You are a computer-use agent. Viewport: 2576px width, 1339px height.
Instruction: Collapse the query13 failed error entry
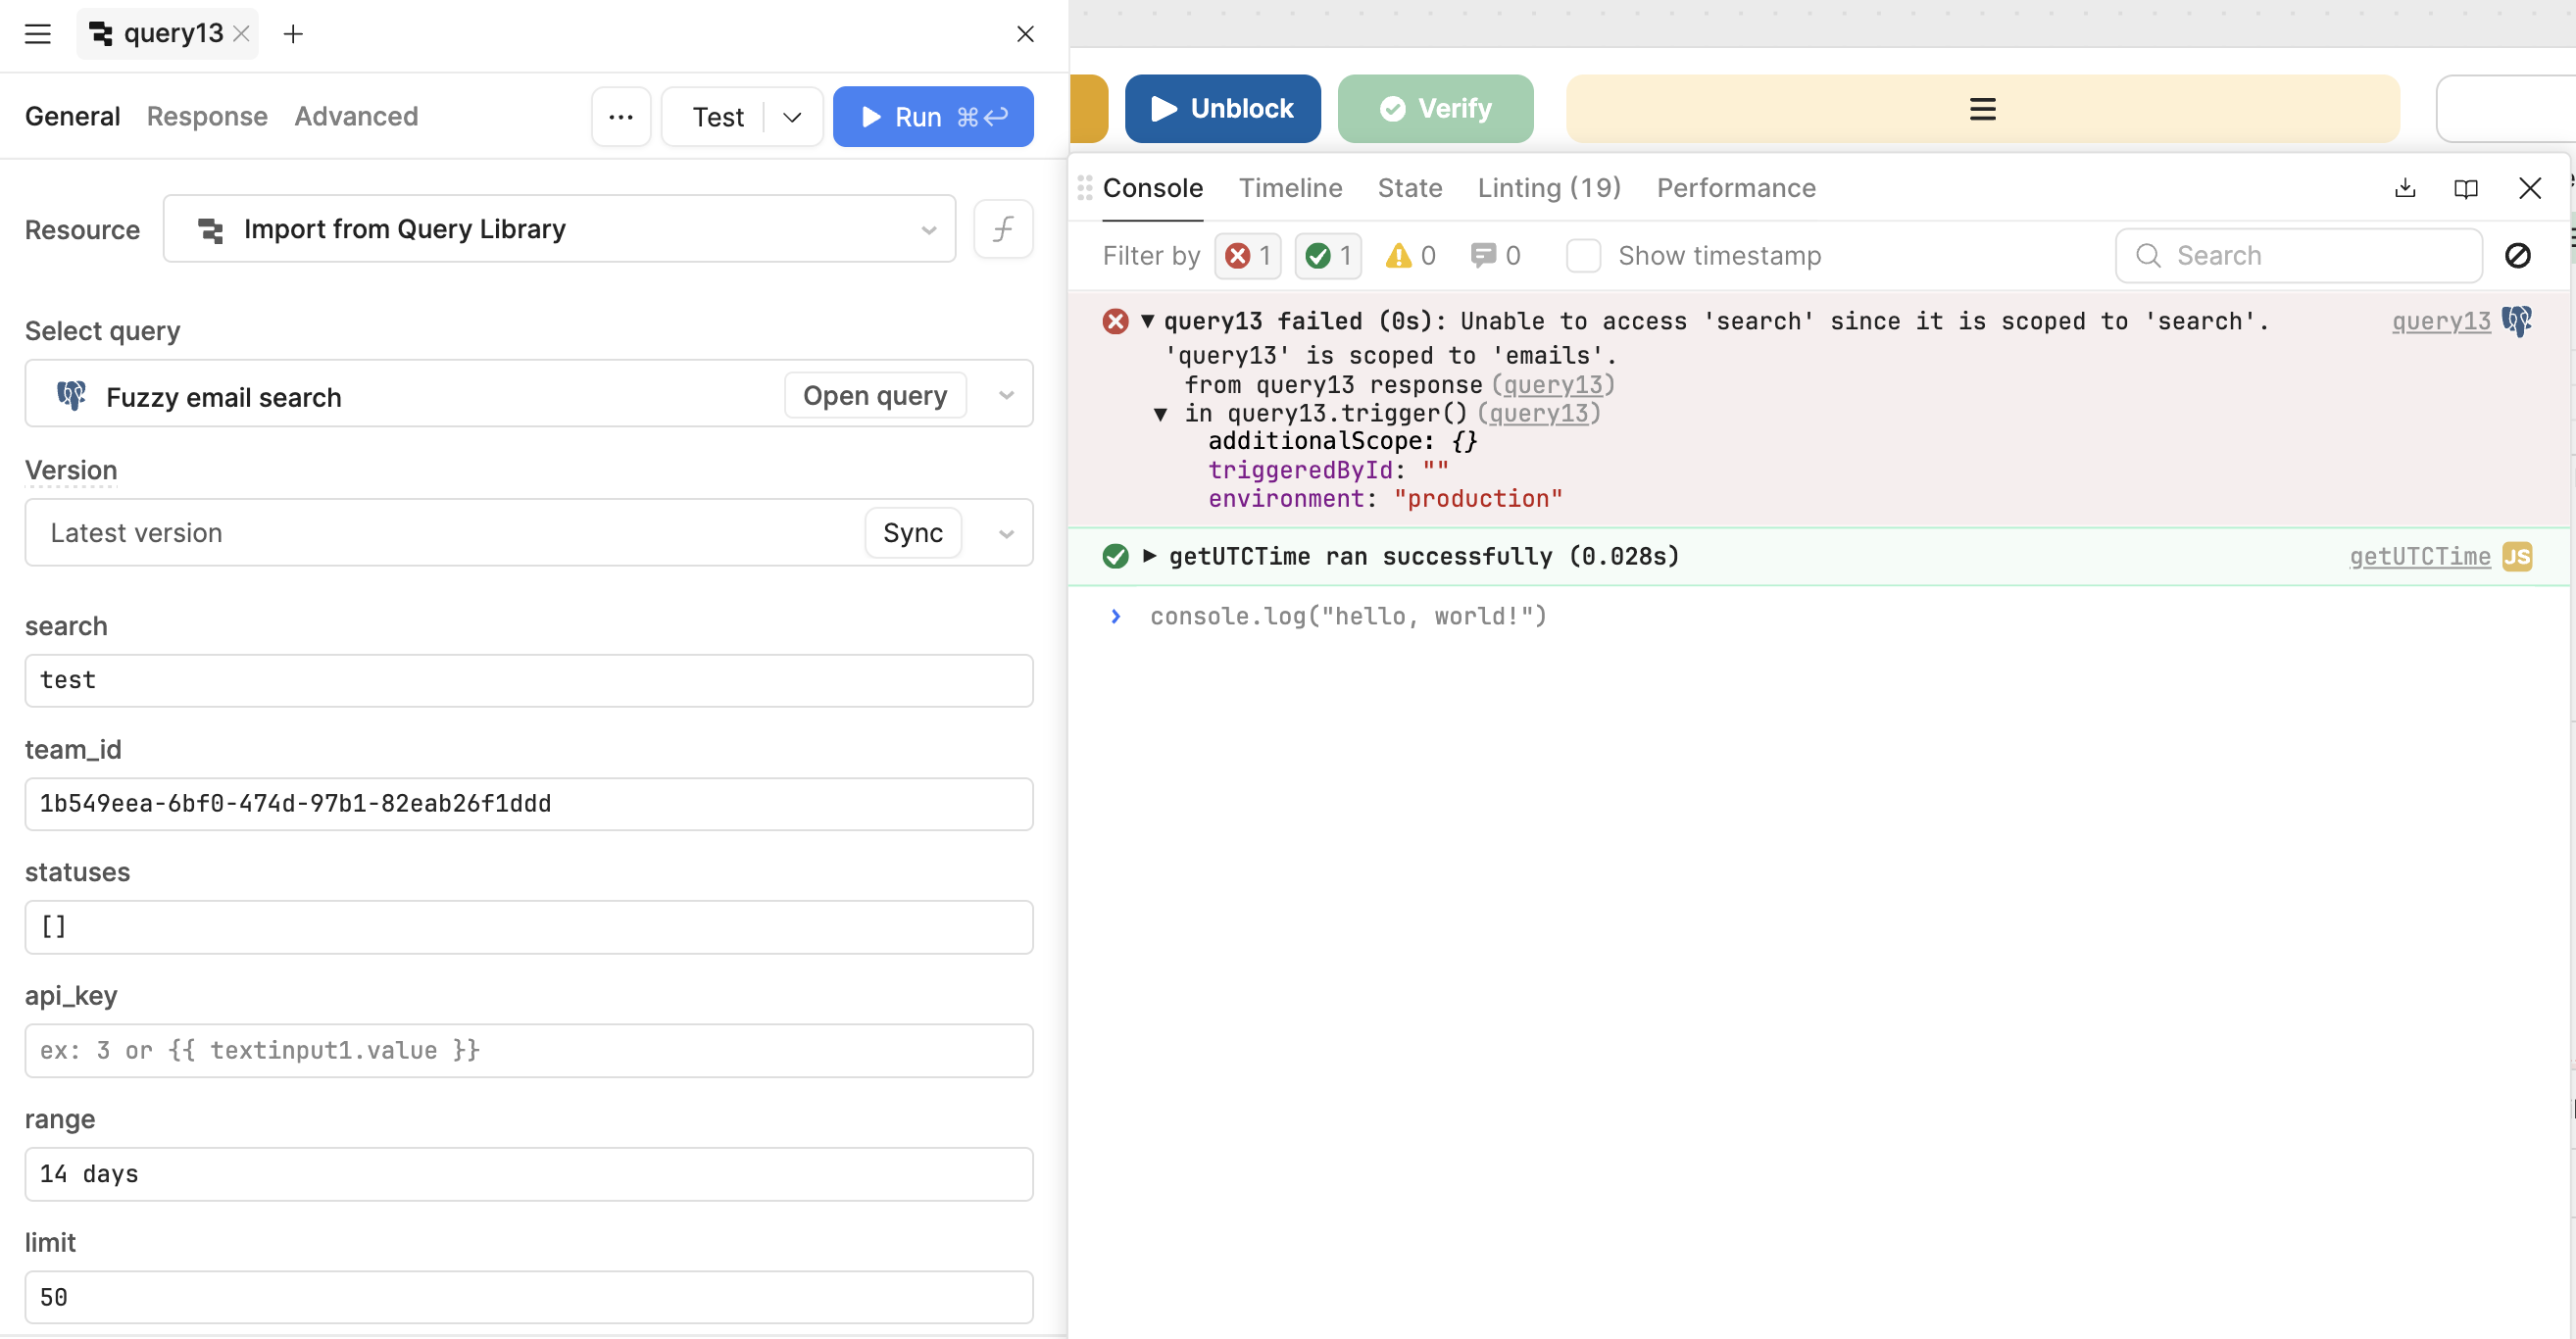tap(1148, 321)
